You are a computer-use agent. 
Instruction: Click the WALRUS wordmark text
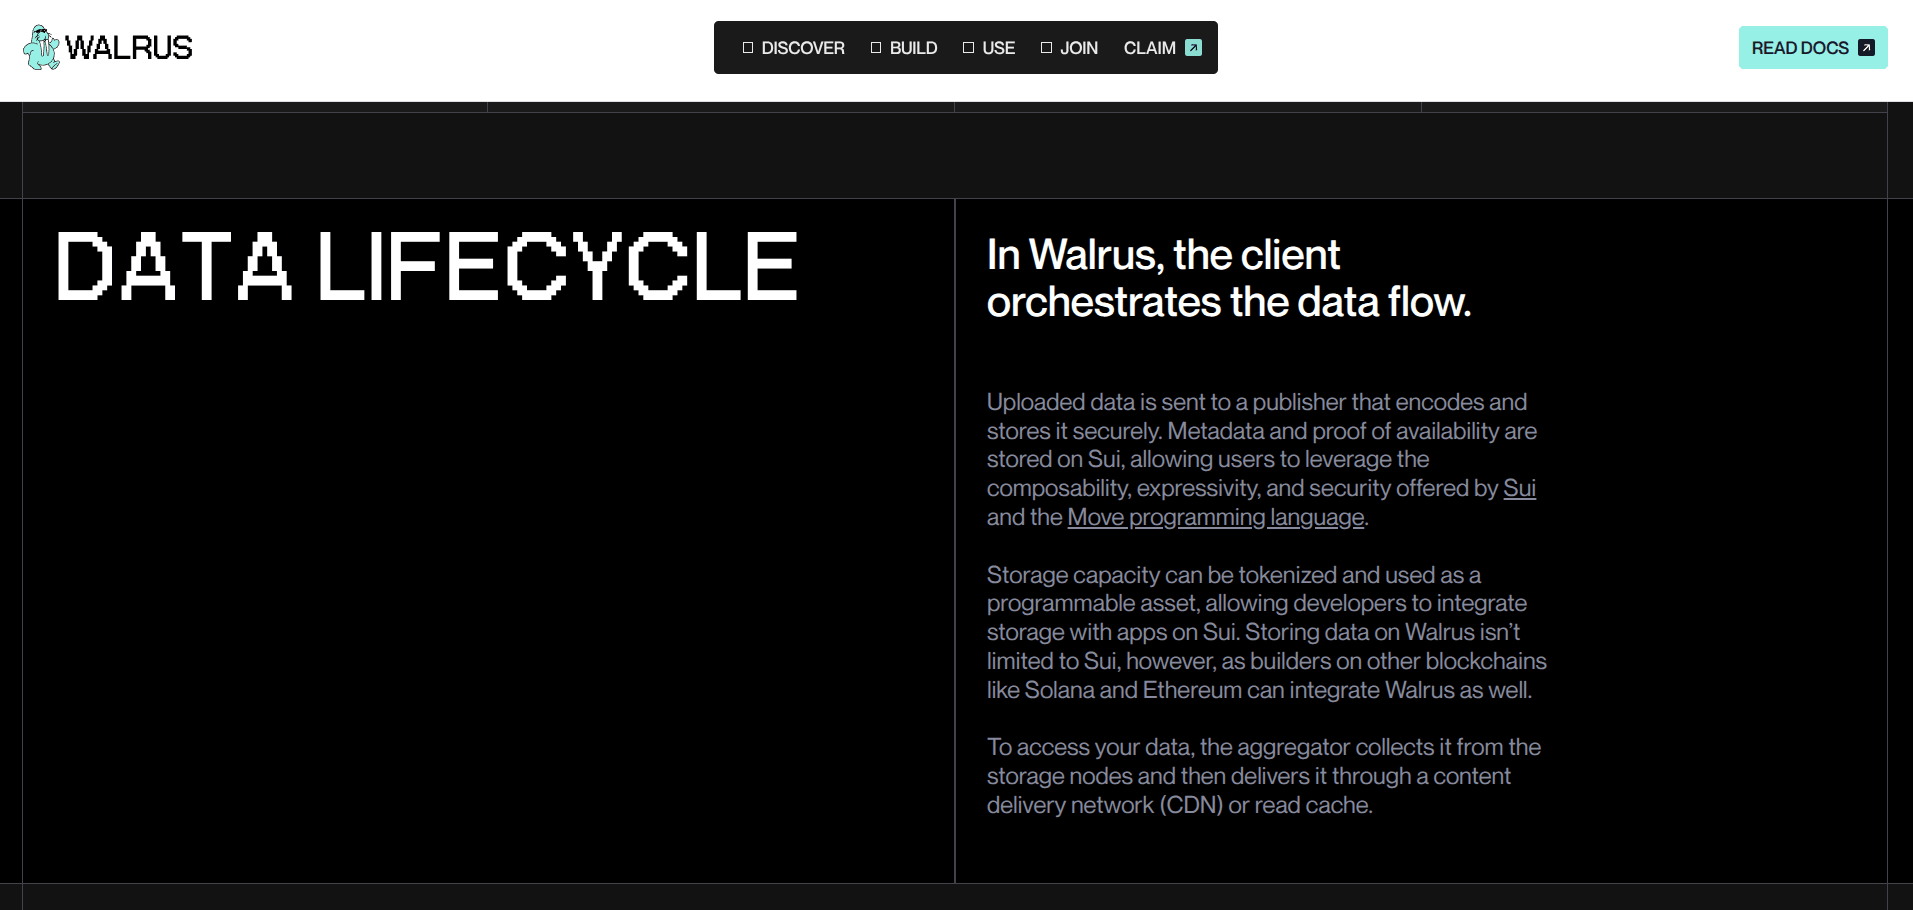click(x=129, y=48)
